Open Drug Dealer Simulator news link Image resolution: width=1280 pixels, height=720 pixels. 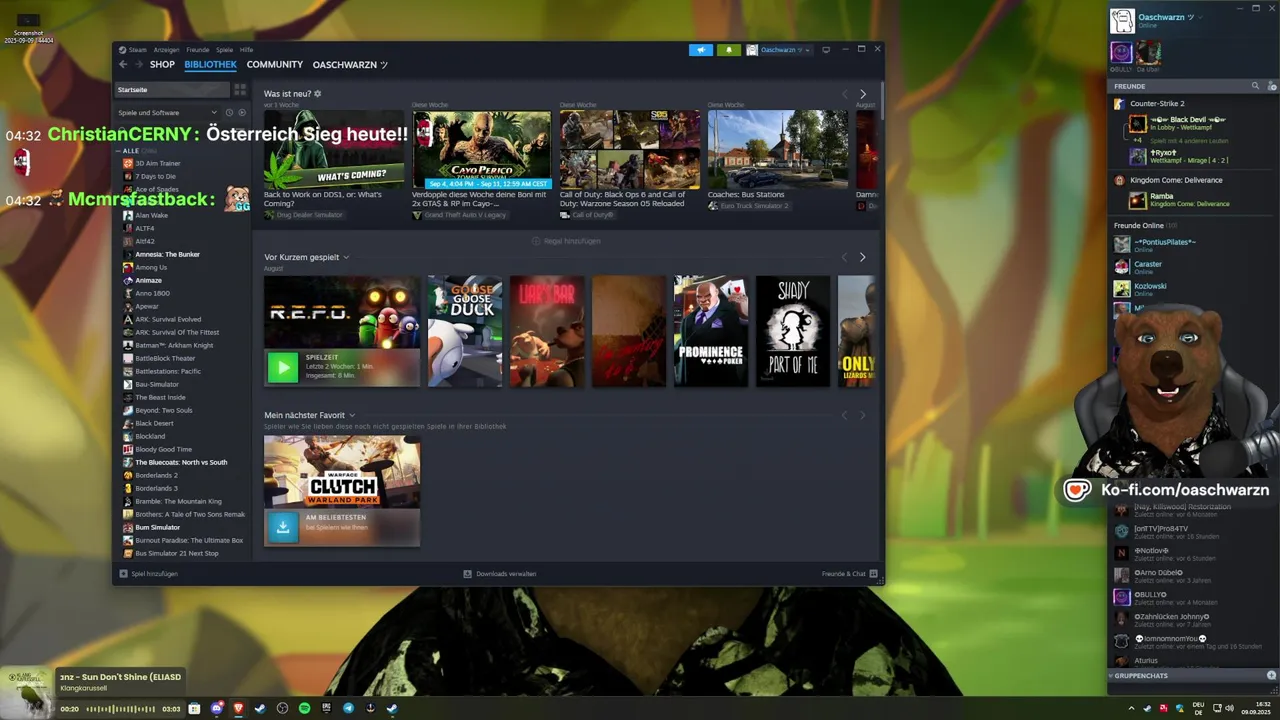pos(305,215)
